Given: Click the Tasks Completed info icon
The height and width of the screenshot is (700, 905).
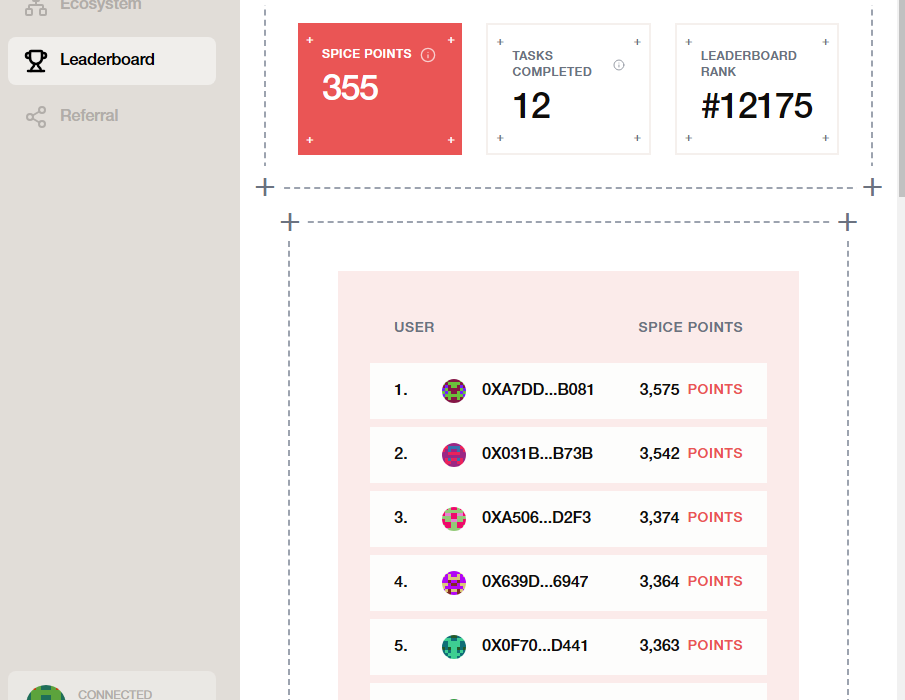Looking at the screenshot, I should point(619,65).
